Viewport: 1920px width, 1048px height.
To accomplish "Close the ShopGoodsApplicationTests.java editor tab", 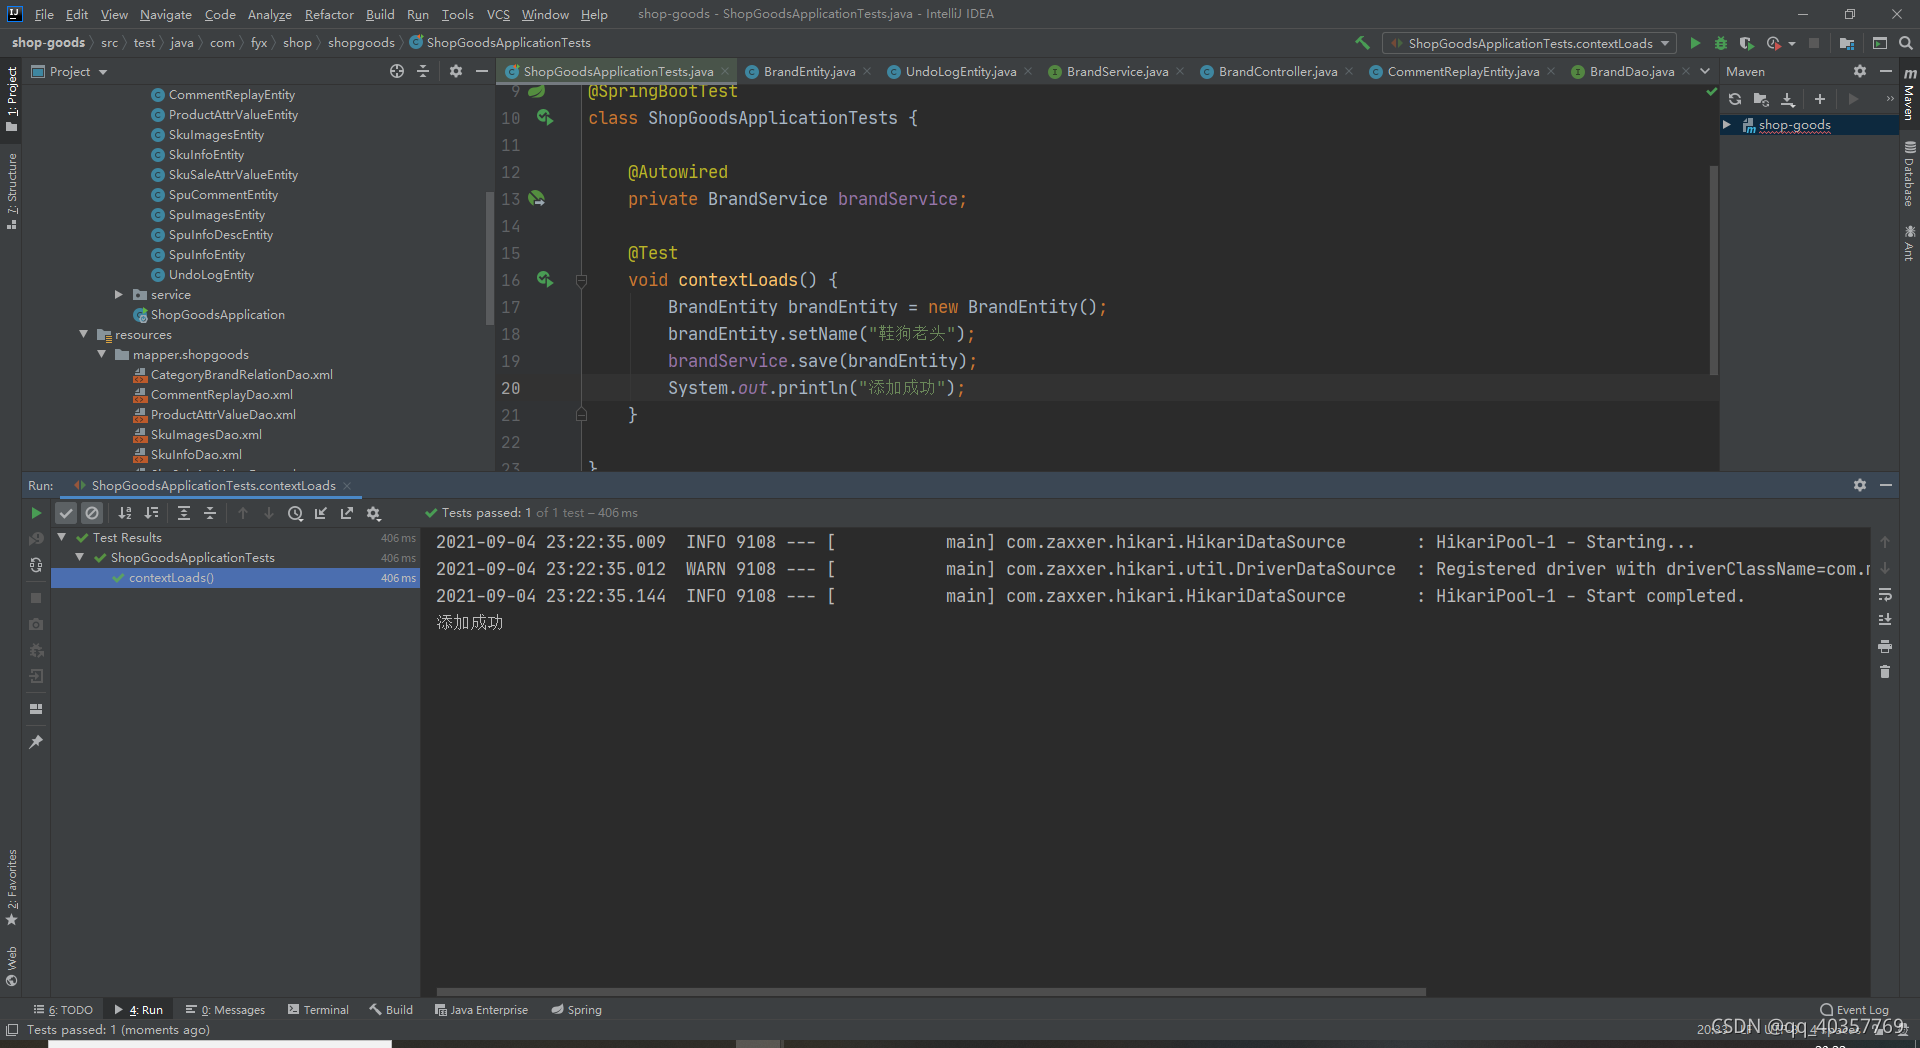I will pos(725,71).
